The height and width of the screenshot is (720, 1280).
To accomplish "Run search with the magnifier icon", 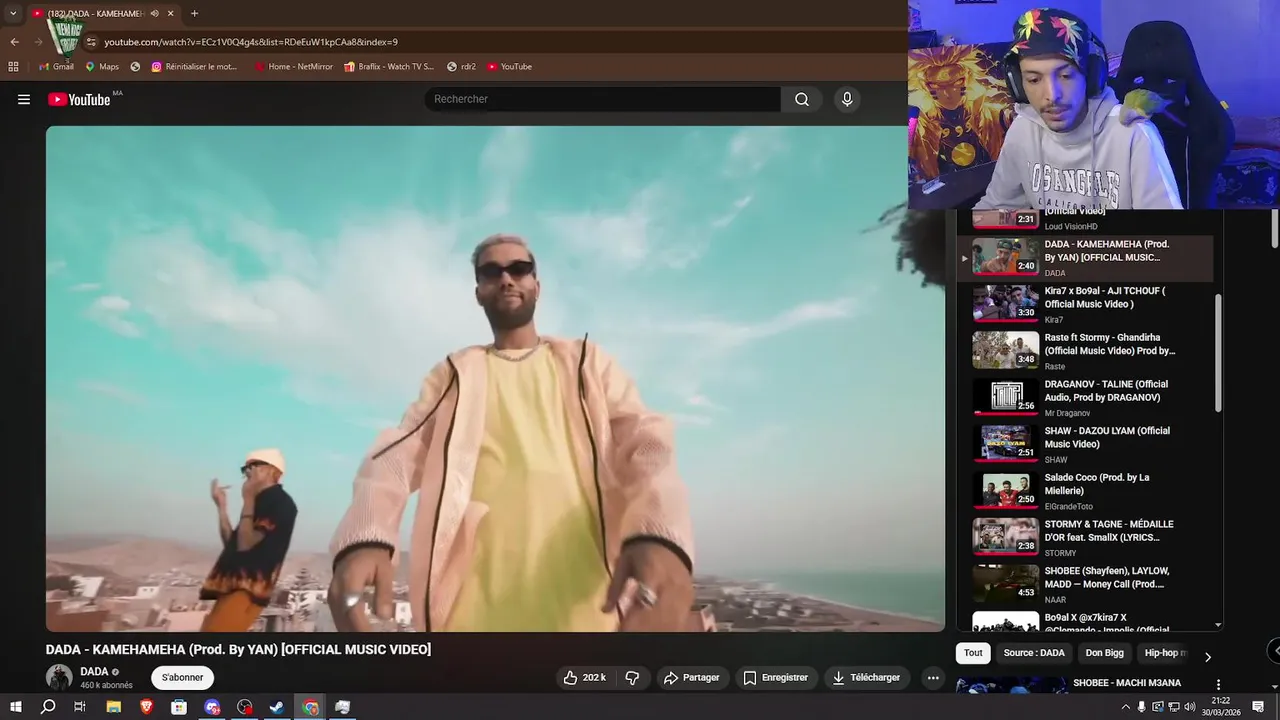I will click(801, 99).
